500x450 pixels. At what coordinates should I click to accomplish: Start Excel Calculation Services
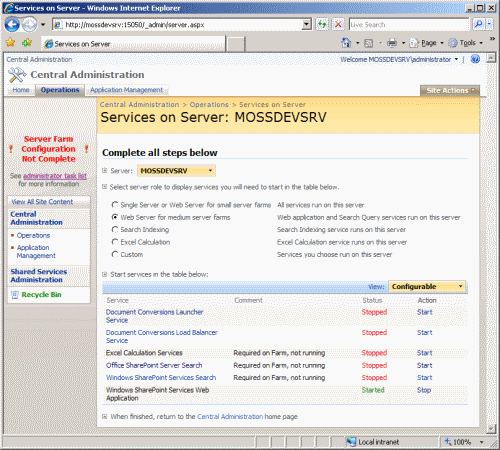point(425,353)
